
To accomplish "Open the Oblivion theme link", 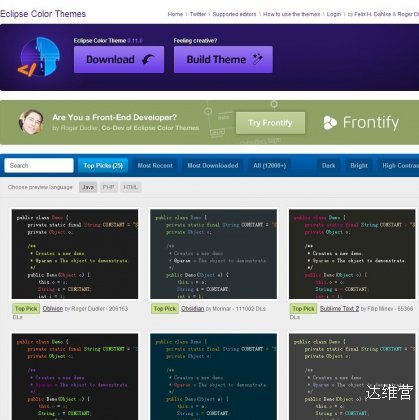I will coord(53,309).
